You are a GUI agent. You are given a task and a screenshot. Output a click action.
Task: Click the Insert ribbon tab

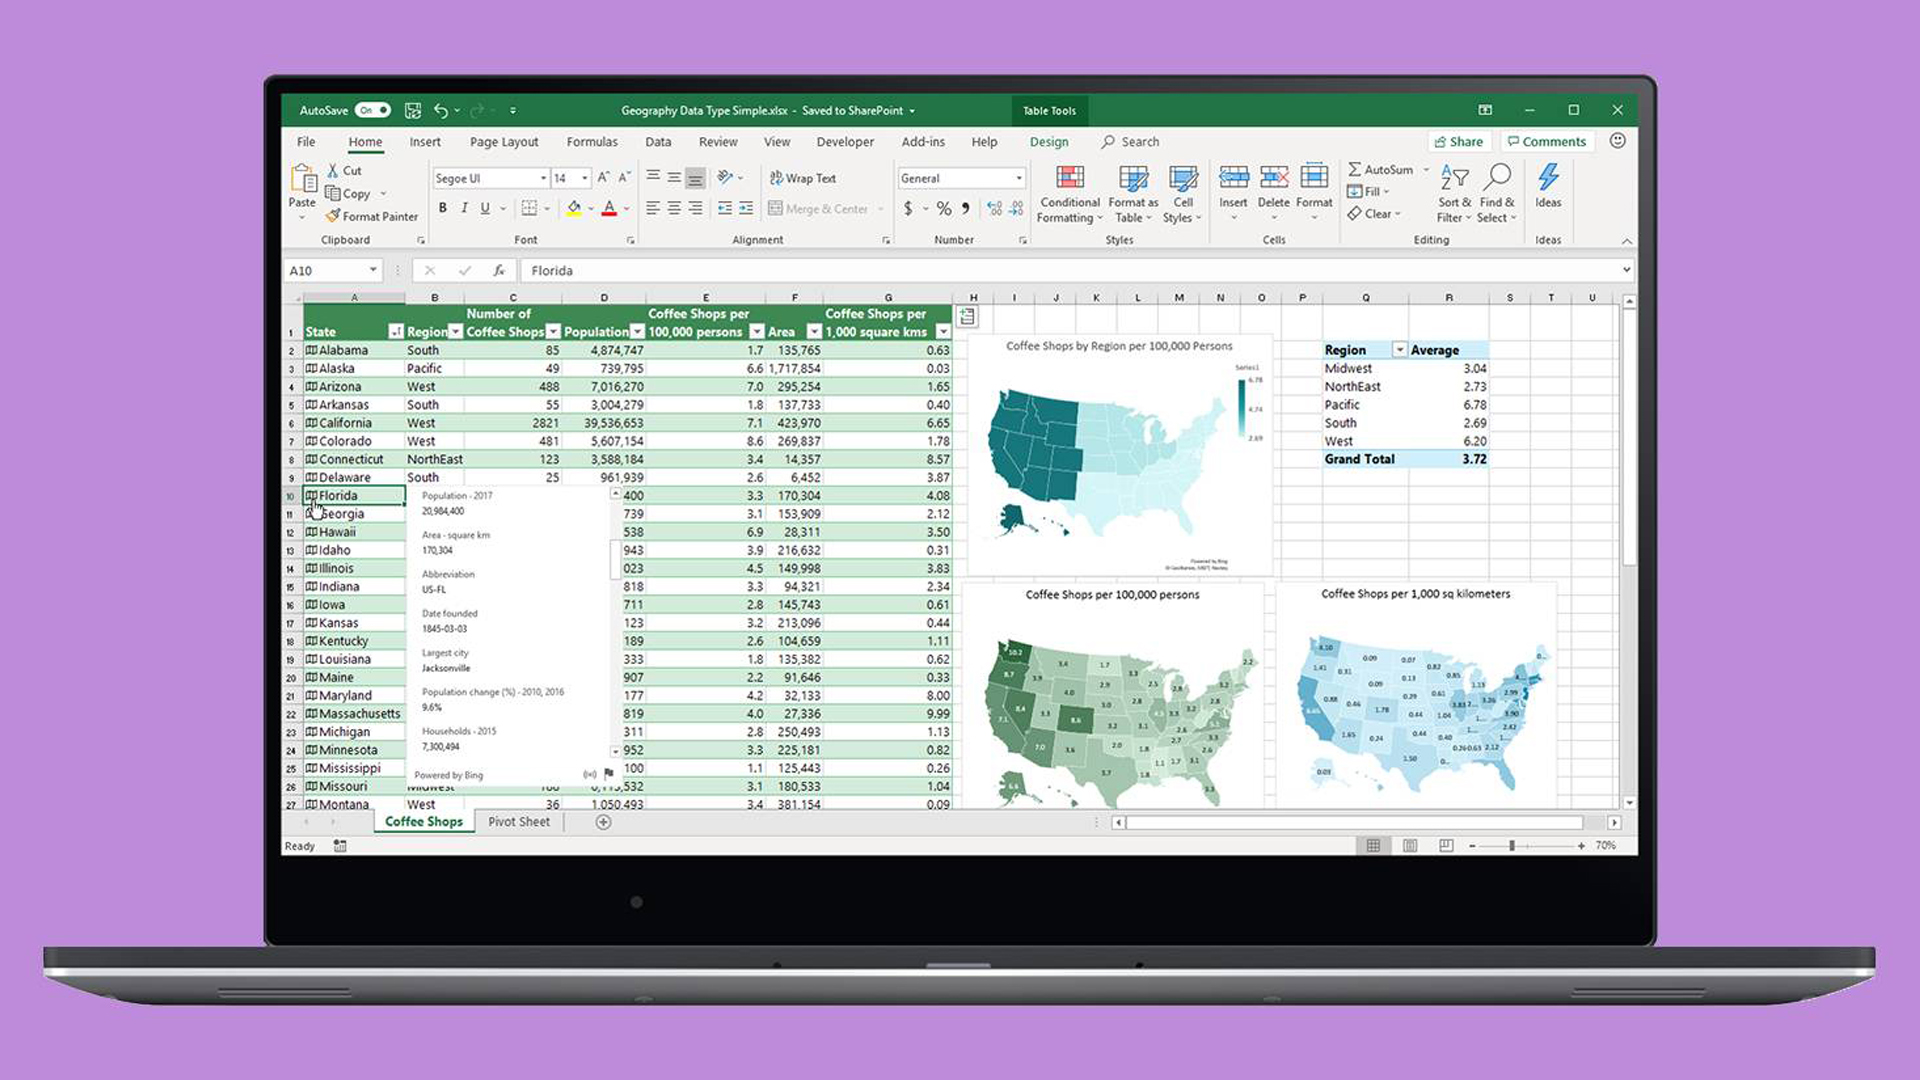click(x=425, y=140)
